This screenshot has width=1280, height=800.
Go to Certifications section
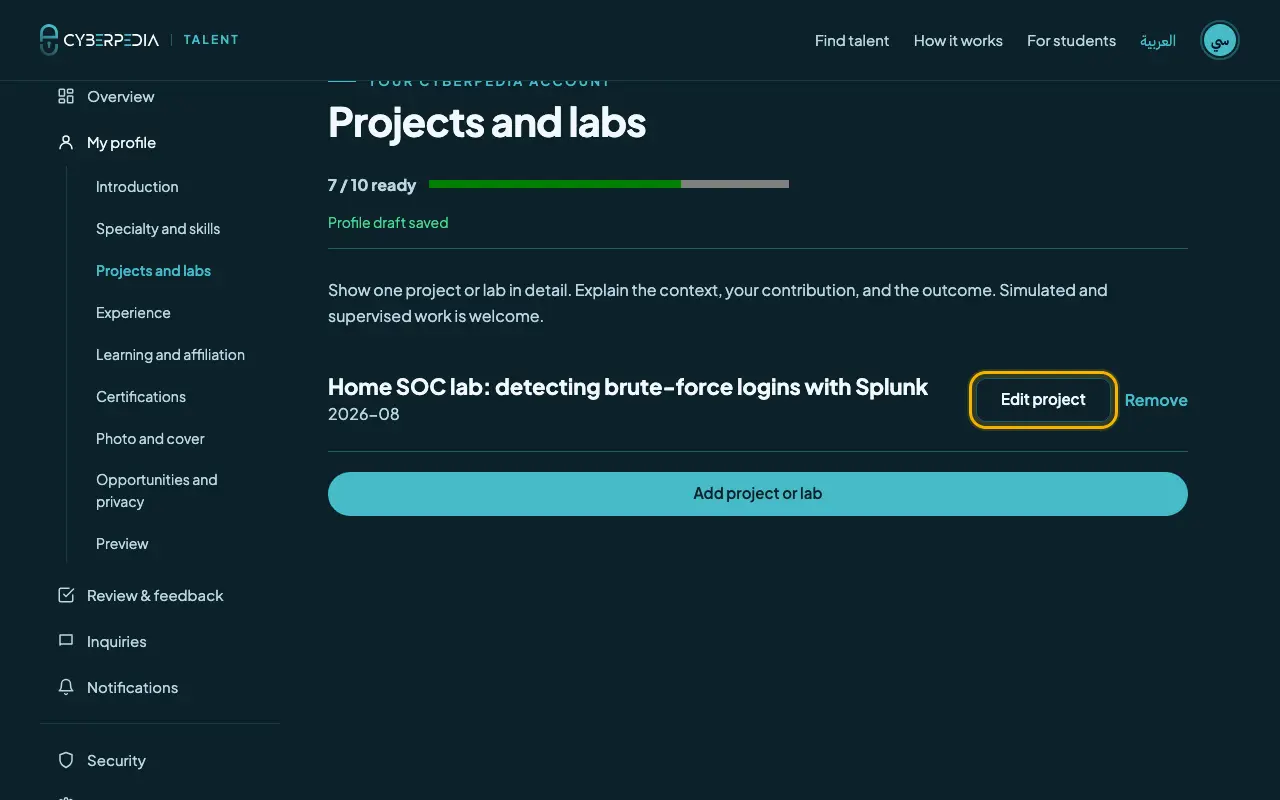coord(141,397)
